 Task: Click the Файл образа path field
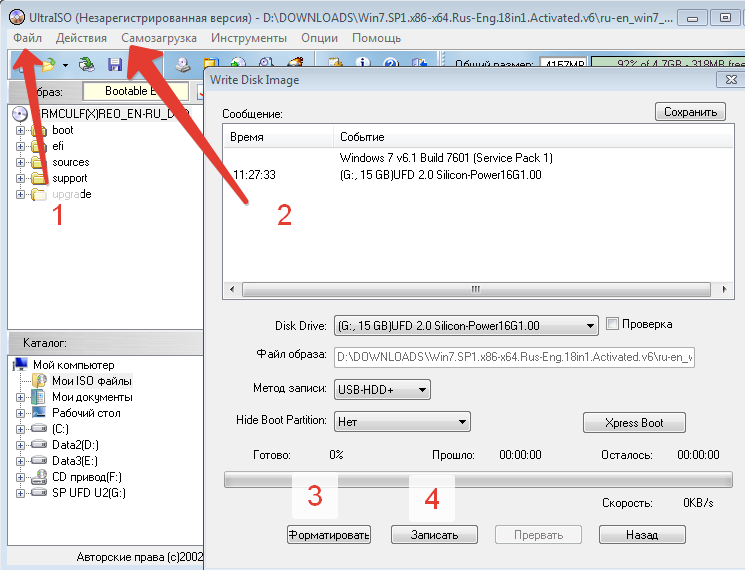click(515, 357)
